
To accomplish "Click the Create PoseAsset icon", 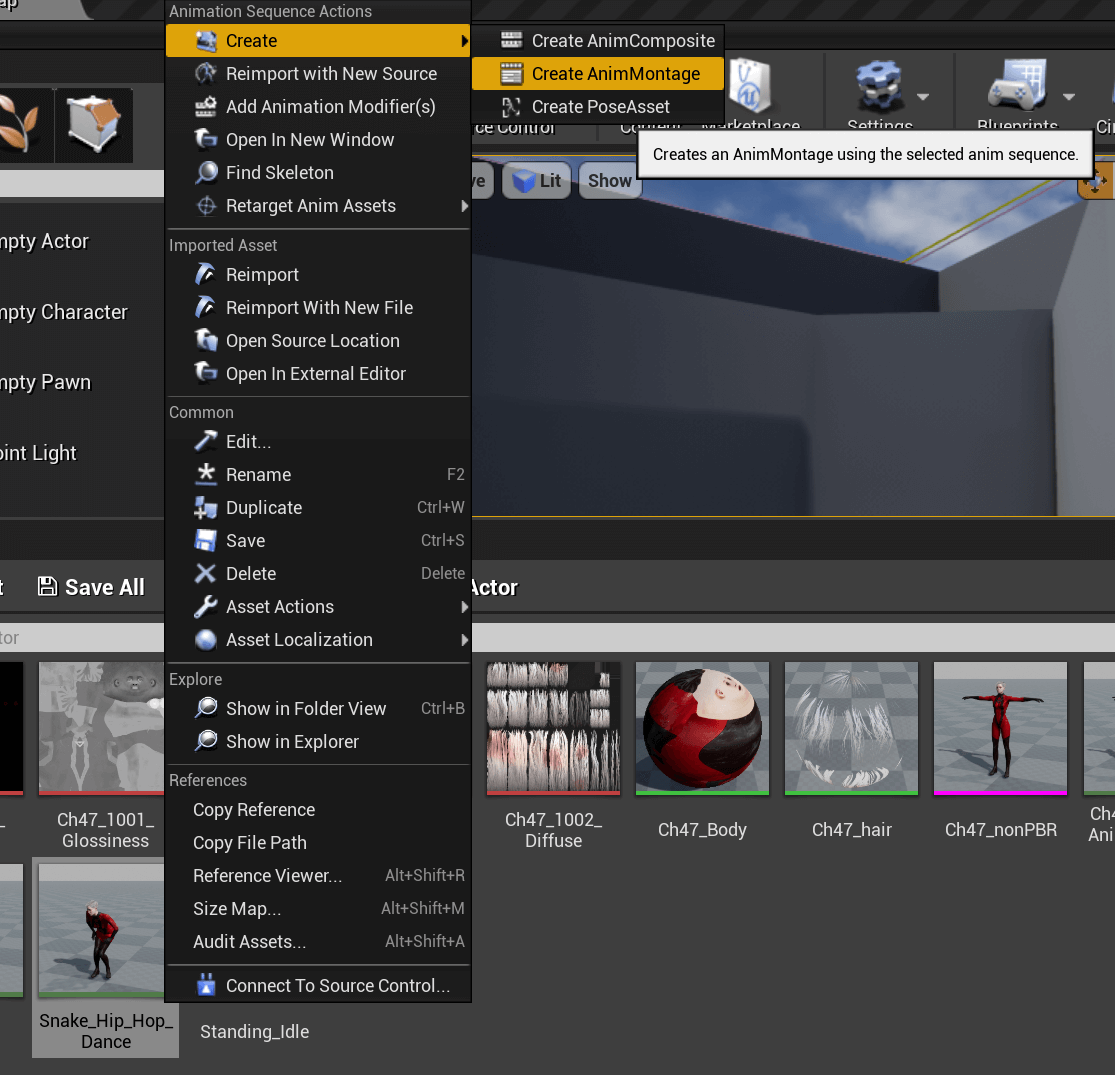I will [511, 107].
